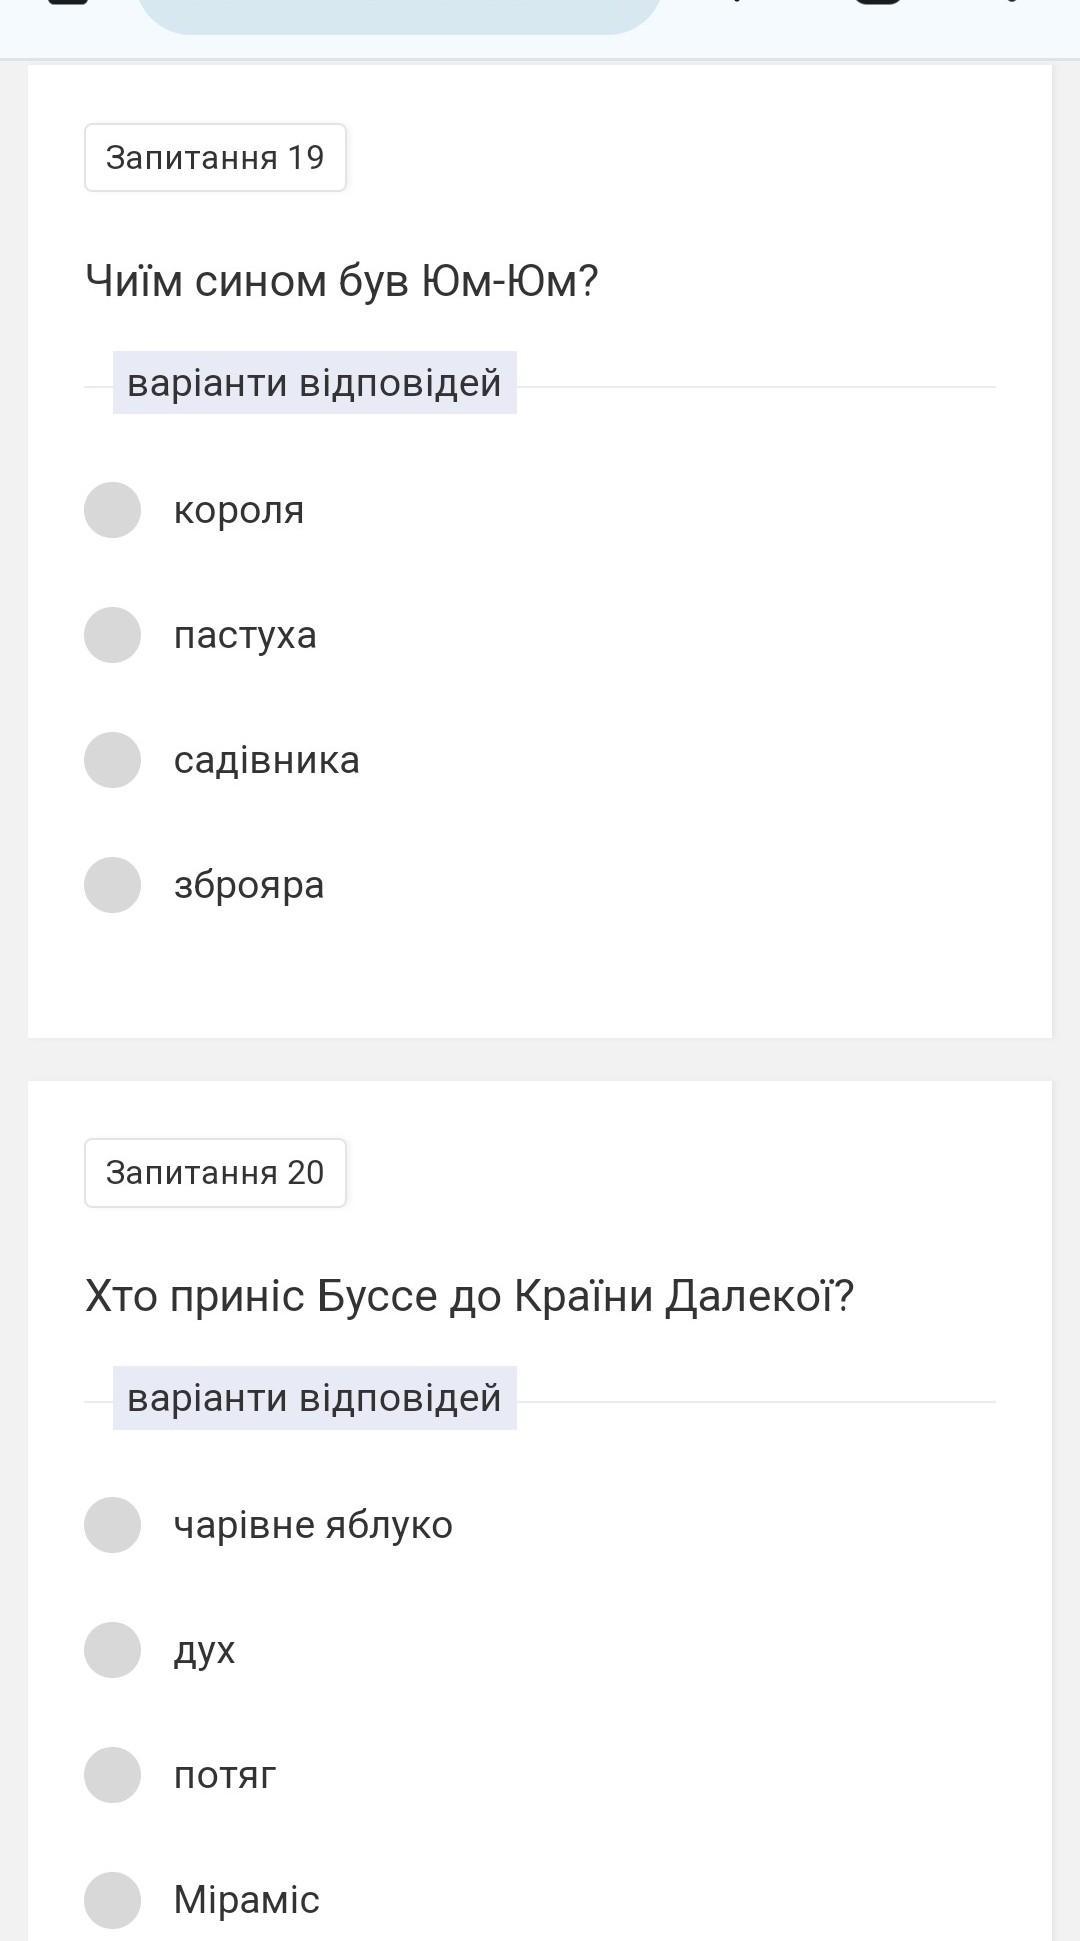Tick the 'потяг' radio button
1080x1941 pixels.
pos(112,1775)
